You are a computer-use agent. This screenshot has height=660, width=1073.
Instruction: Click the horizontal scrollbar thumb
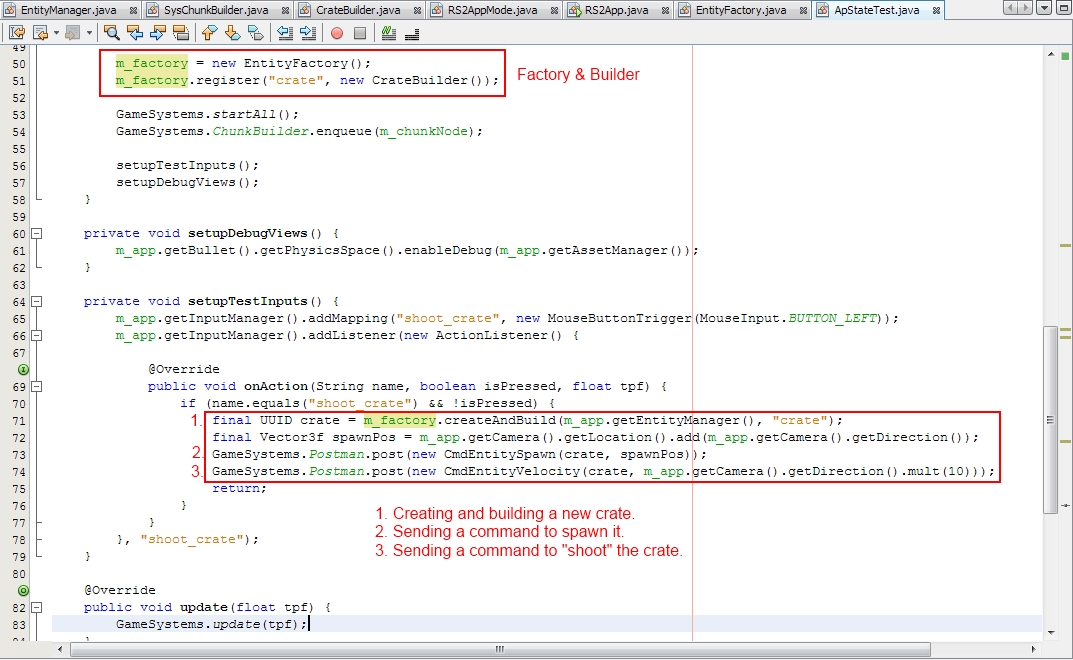500,649
